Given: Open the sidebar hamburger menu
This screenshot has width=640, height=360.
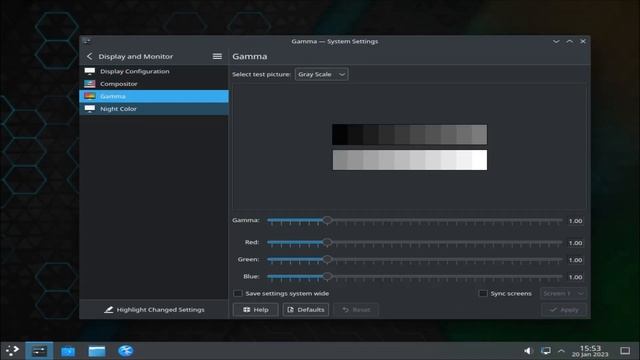Looking at the screenshot, I should 217,56.
